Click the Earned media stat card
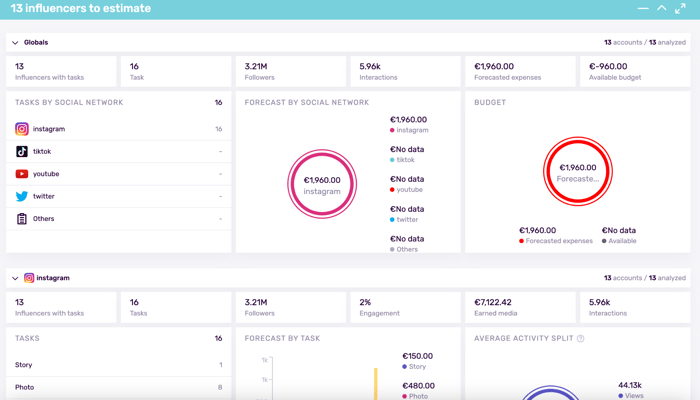Screen dimensions: 700x400 click(x=518, y=306)
